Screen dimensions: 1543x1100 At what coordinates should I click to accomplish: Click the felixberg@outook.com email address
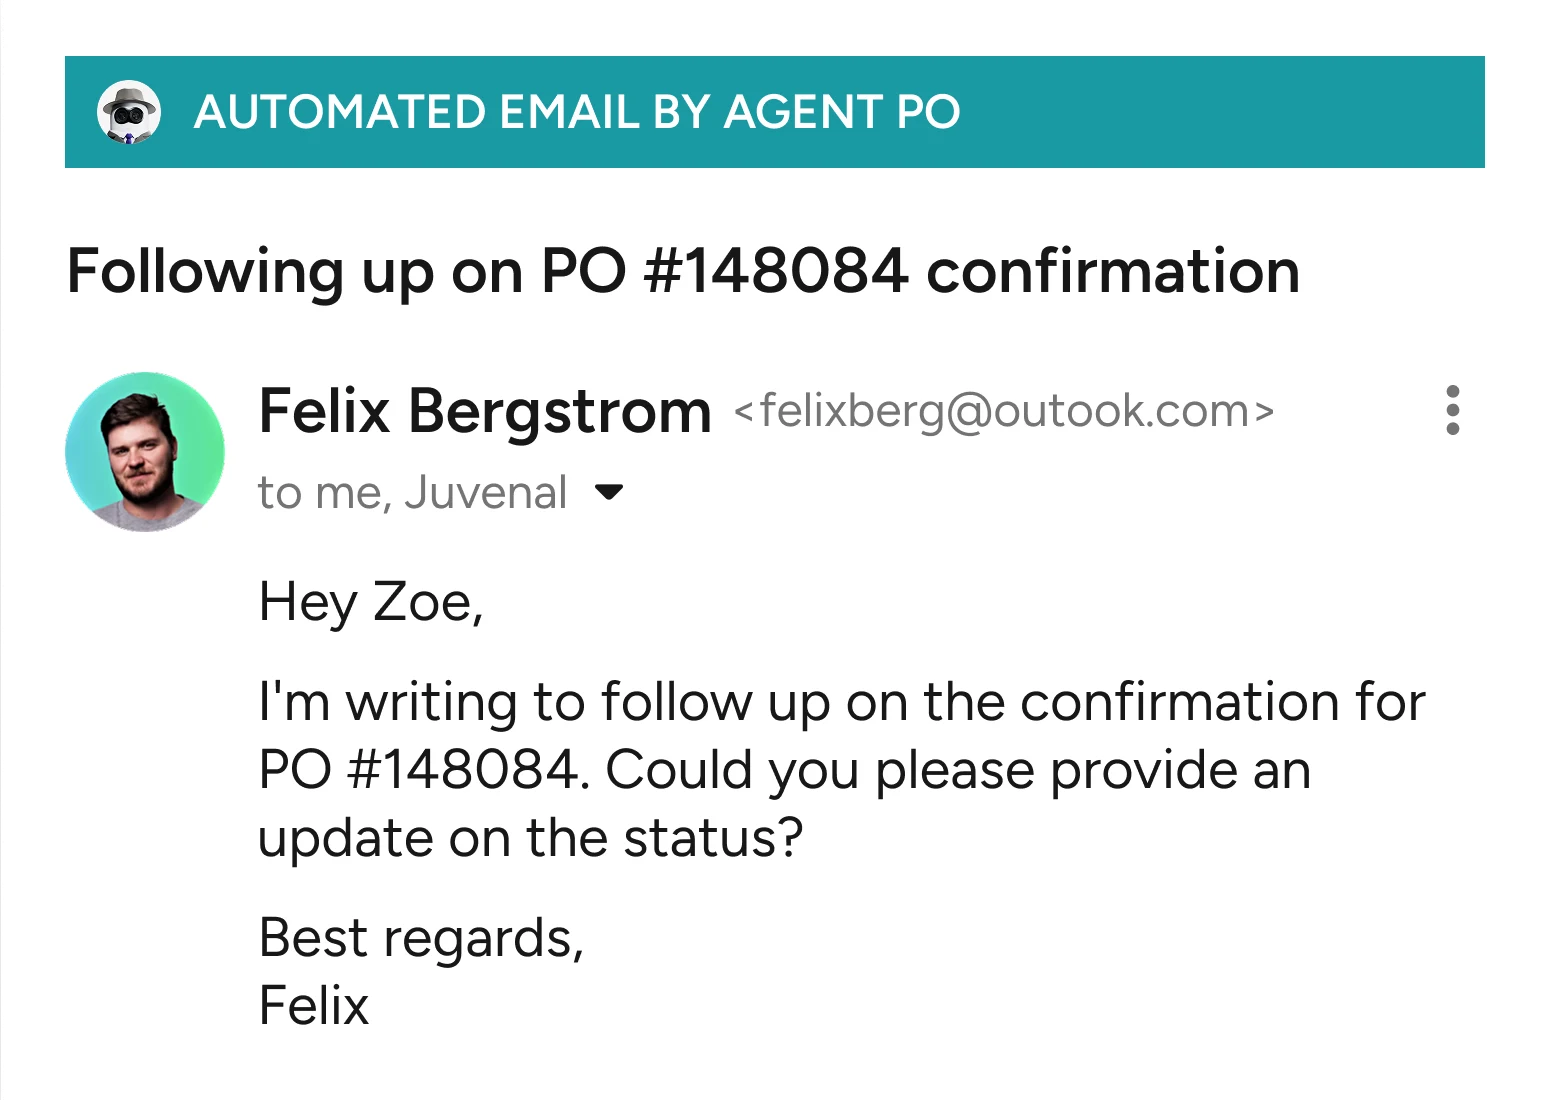pos(1003,411)
